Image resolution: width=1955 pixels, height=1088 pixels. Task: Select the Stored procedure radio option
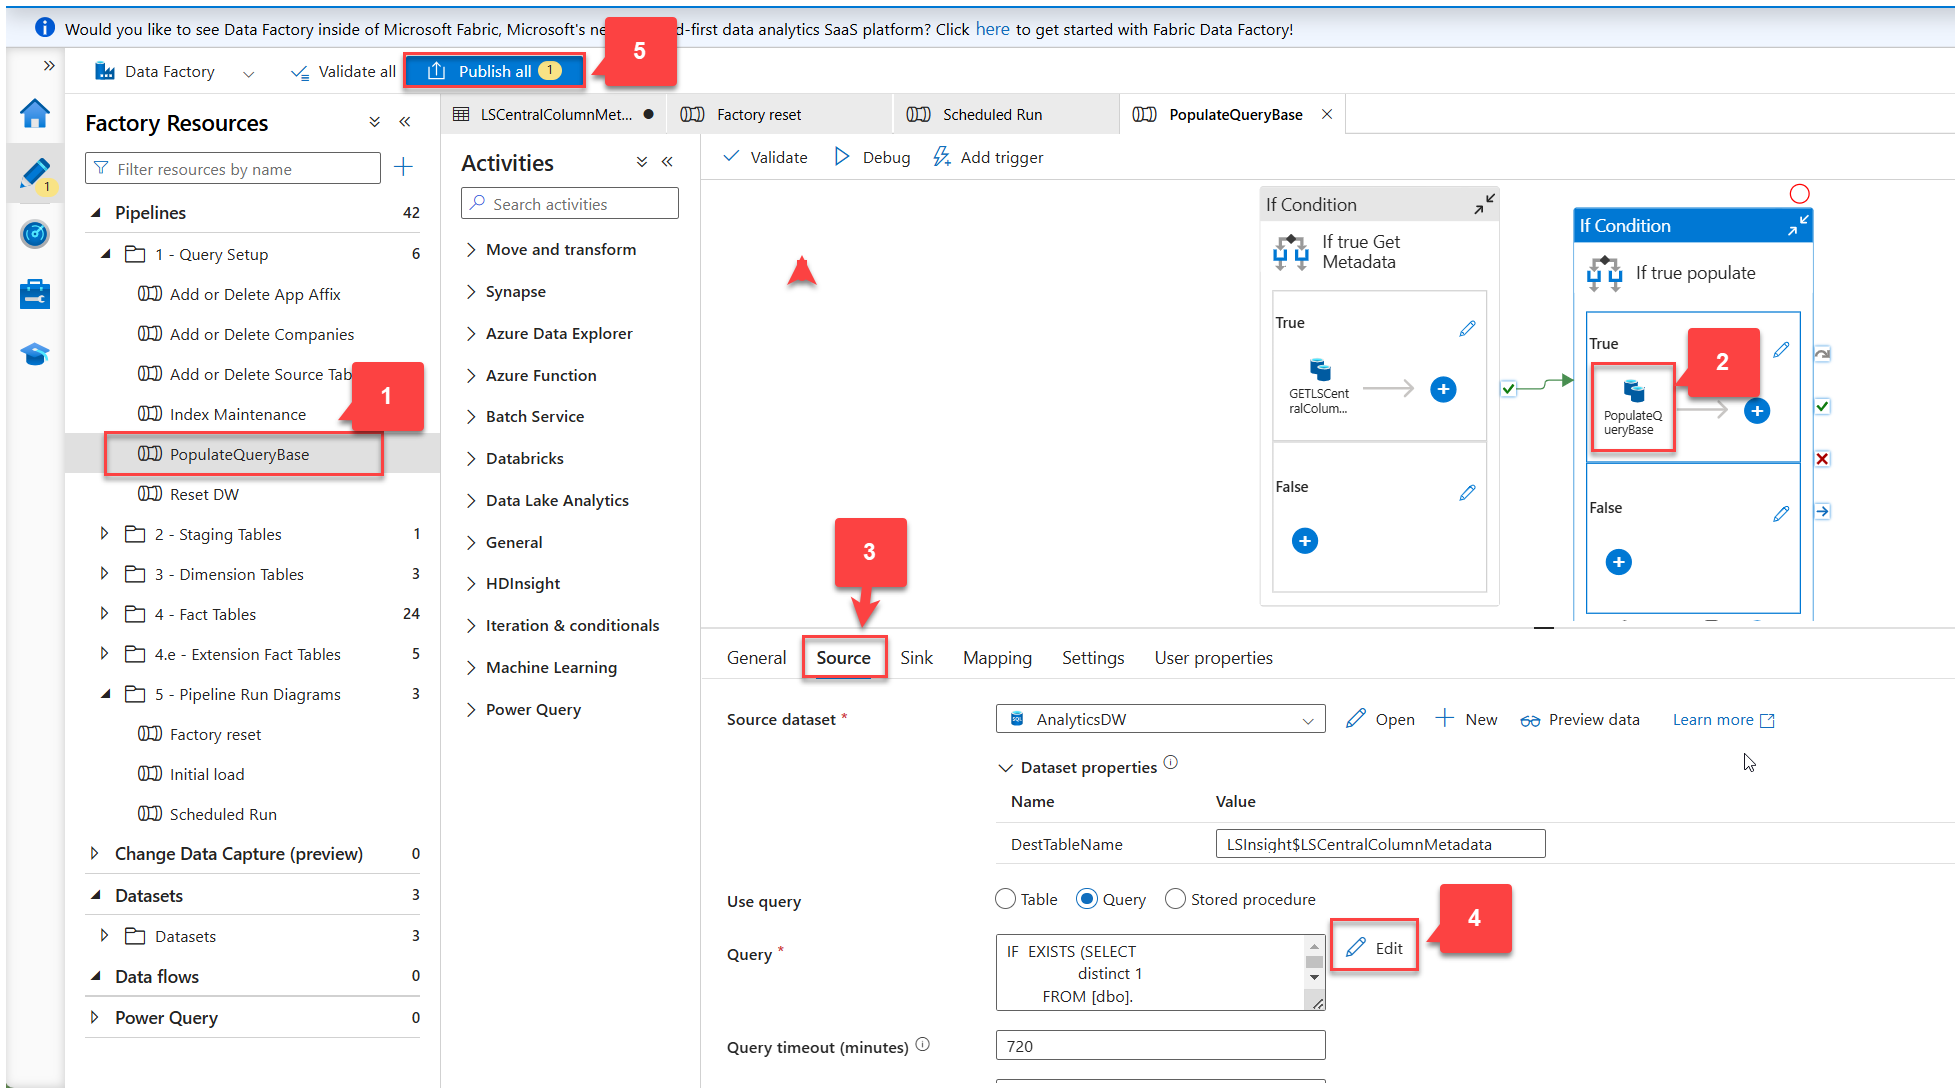[x=1176, y=899]
